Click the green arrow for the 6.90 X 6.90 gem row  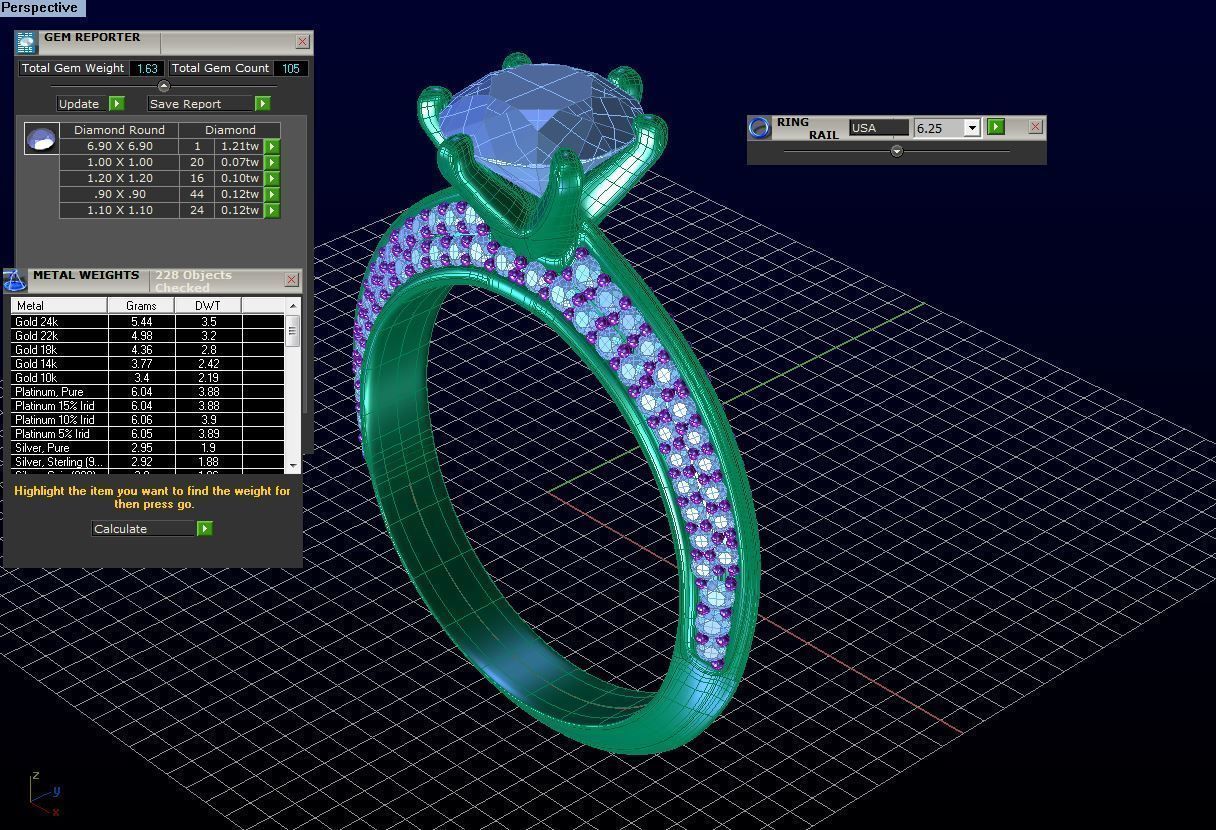tap(271, 146)
